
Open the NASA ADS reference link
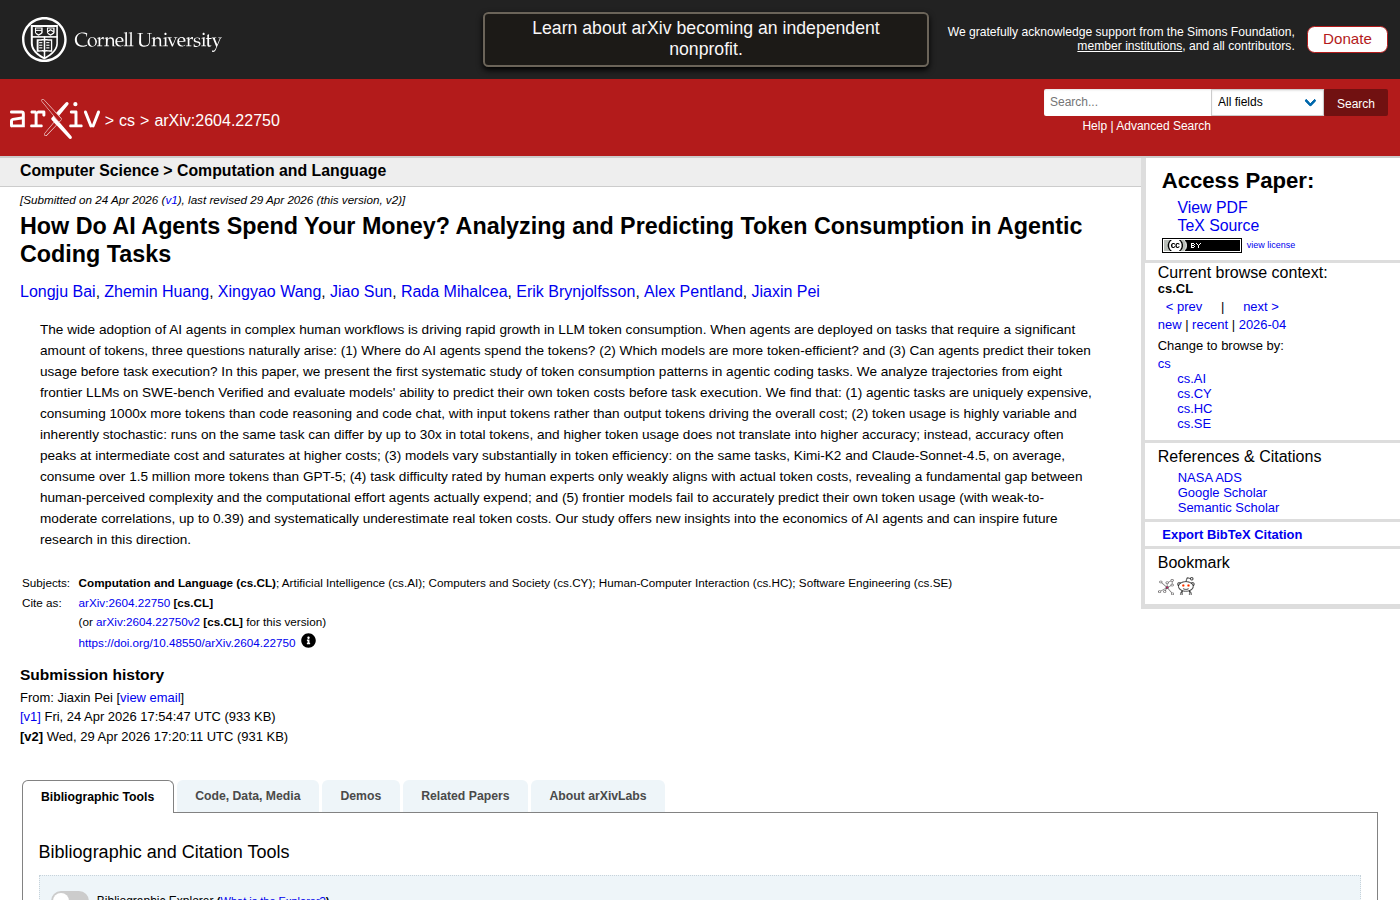pos(1210,478)
